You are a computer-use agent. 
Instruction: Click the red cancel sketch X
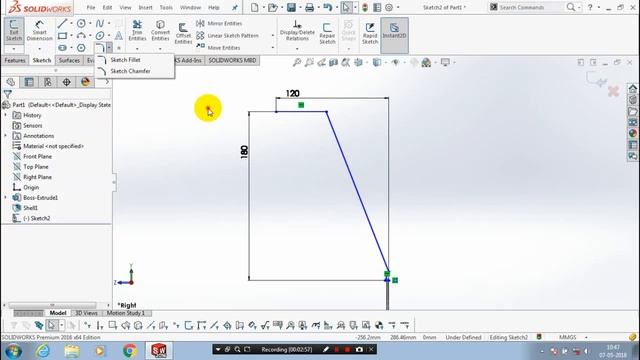(613, 91)
